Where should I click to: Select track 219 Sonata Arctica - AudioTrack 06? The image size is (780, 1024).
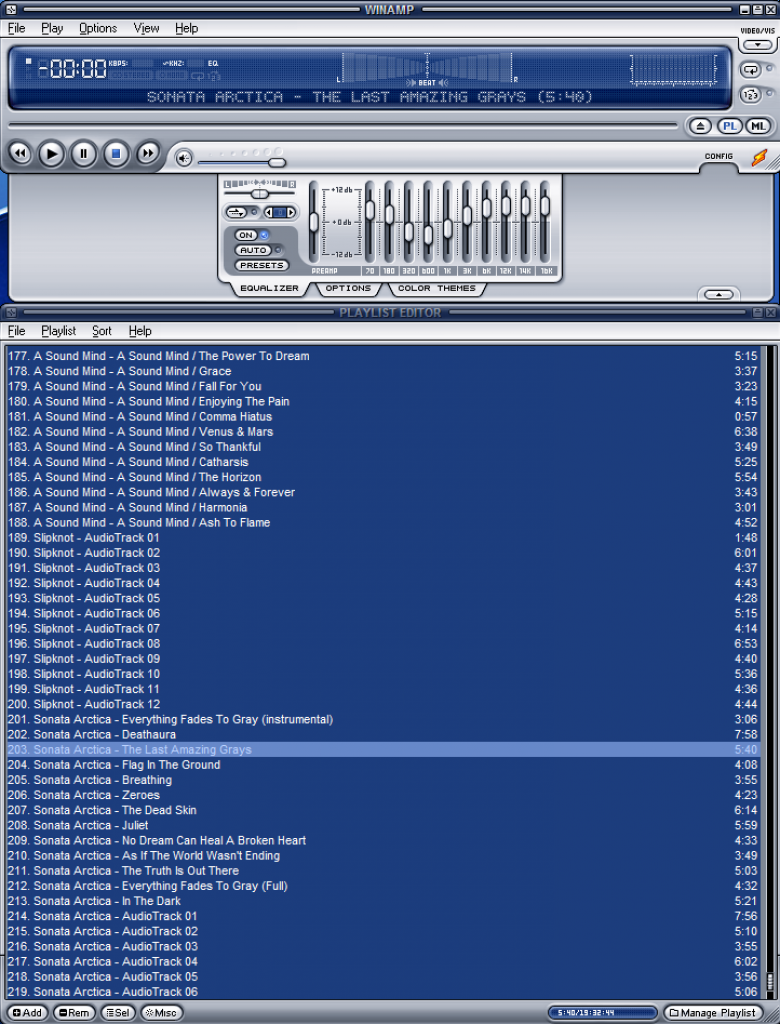click(x=383, y=992)
